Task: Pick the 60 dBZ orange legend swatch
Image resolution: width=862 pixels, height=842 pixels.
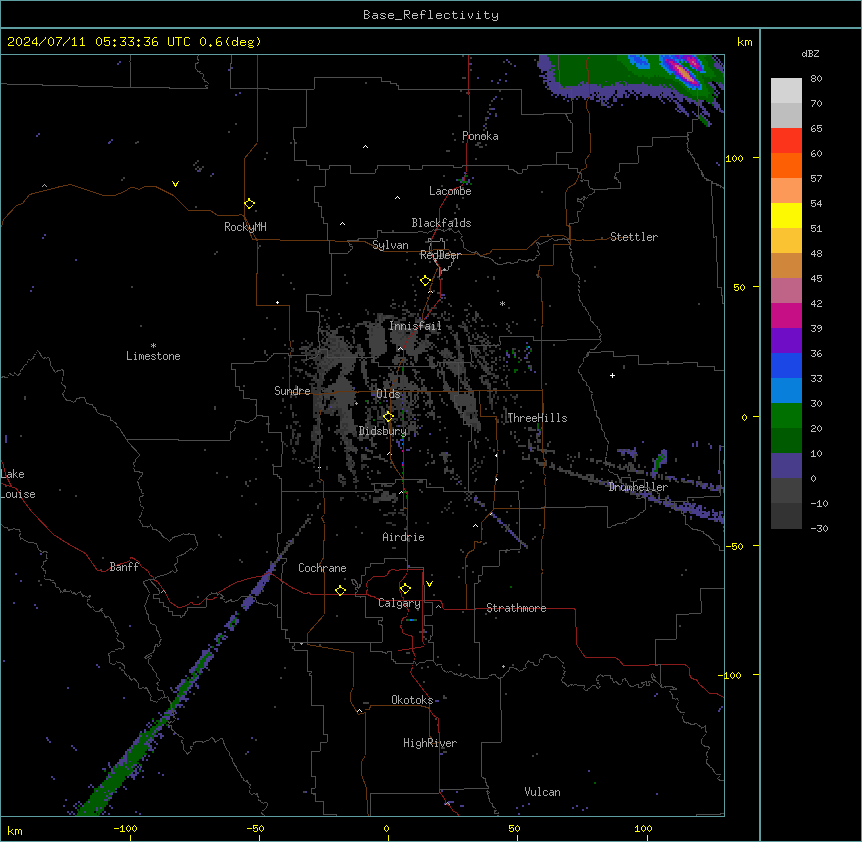Action: coord(786,165)
